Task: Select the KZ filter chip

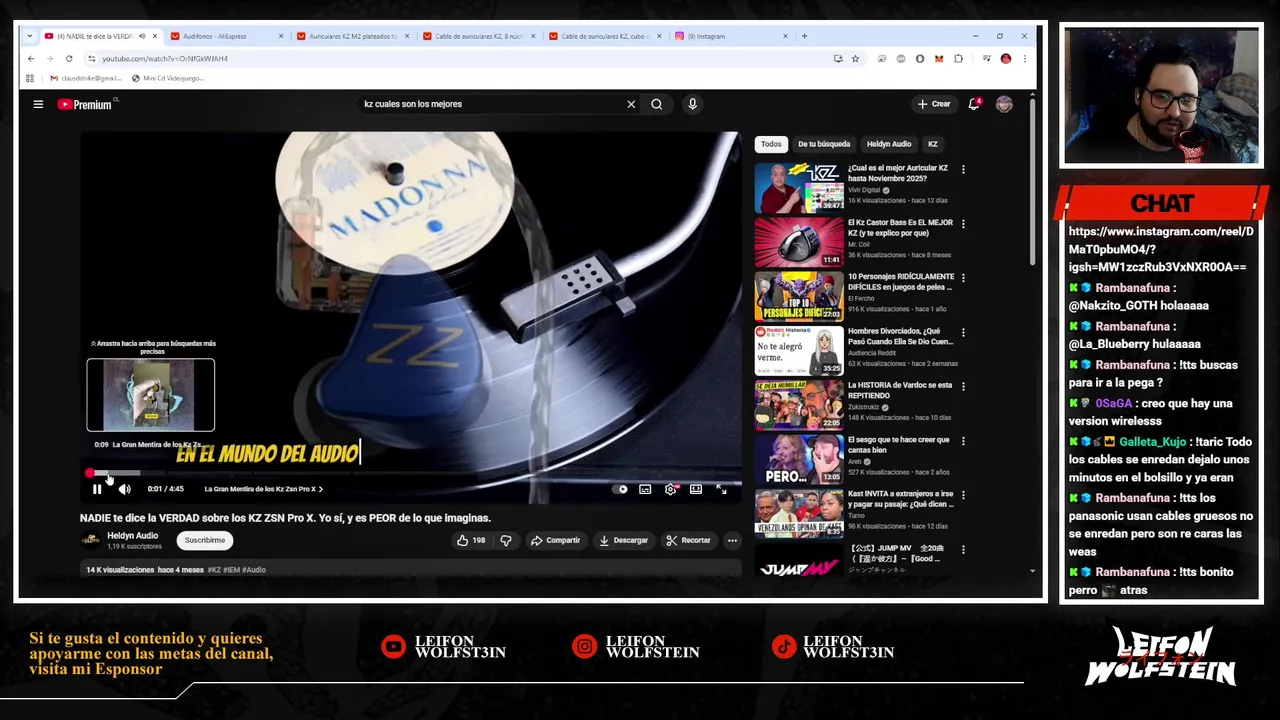Action: [x=933, y=144]
